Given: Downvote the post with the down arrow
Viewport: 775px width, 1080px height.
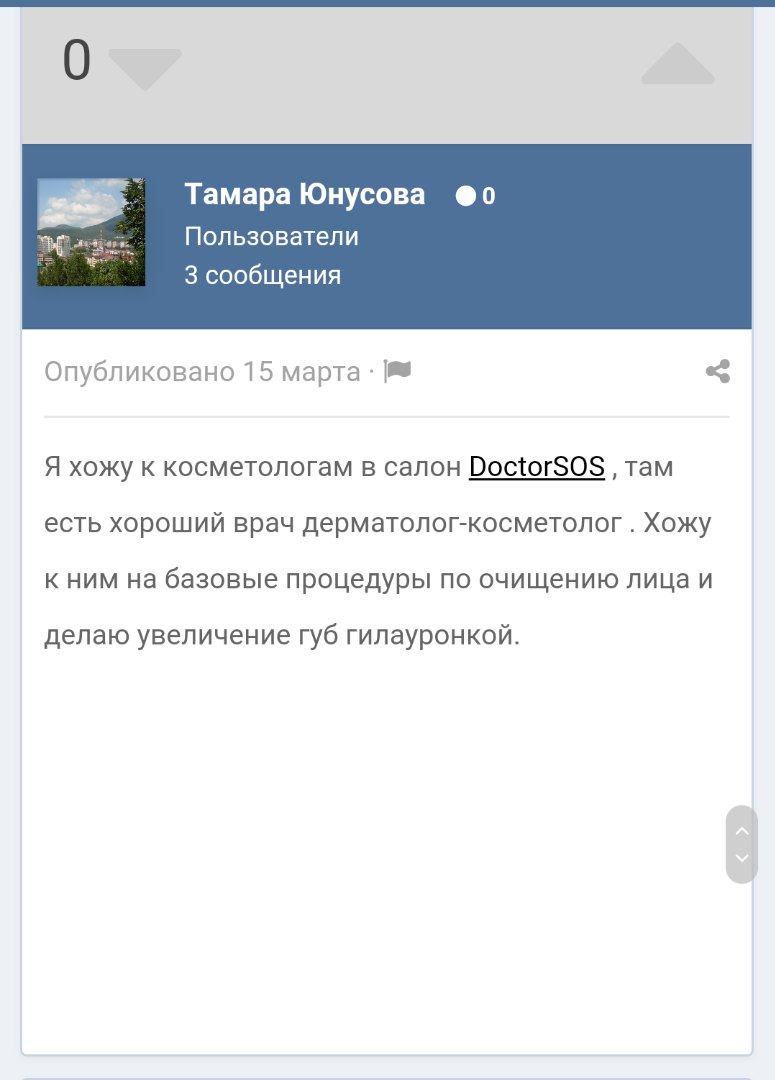Looking at the screenshot, I should point(145,69).
